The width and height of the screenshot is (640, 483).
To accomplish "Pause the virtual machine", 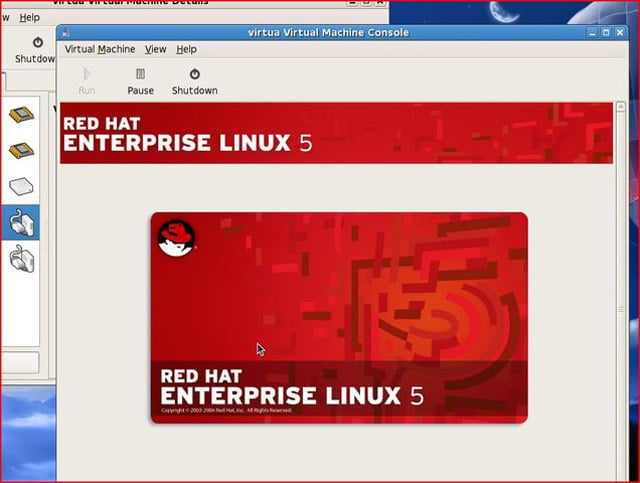I will (x=140, y=81).
